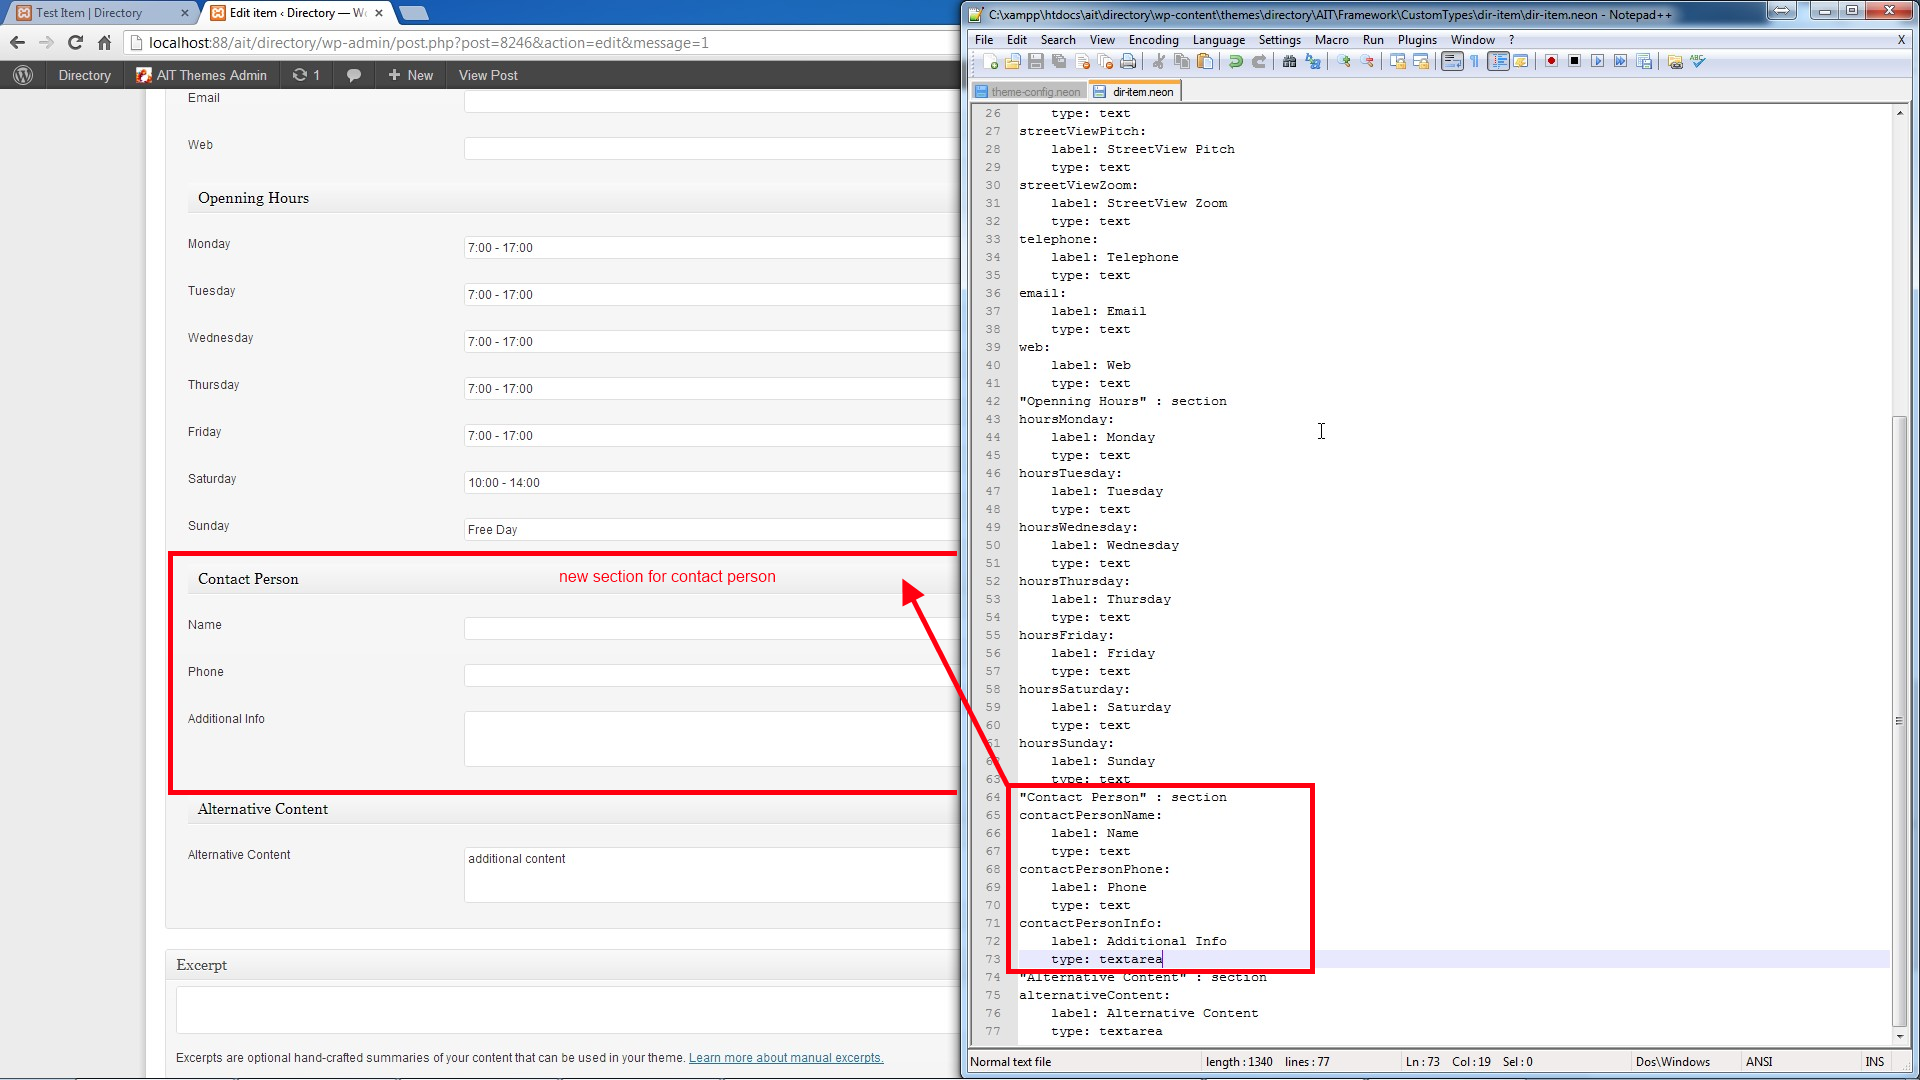Zoom in on the text in Notepad++

[1344, 61]
